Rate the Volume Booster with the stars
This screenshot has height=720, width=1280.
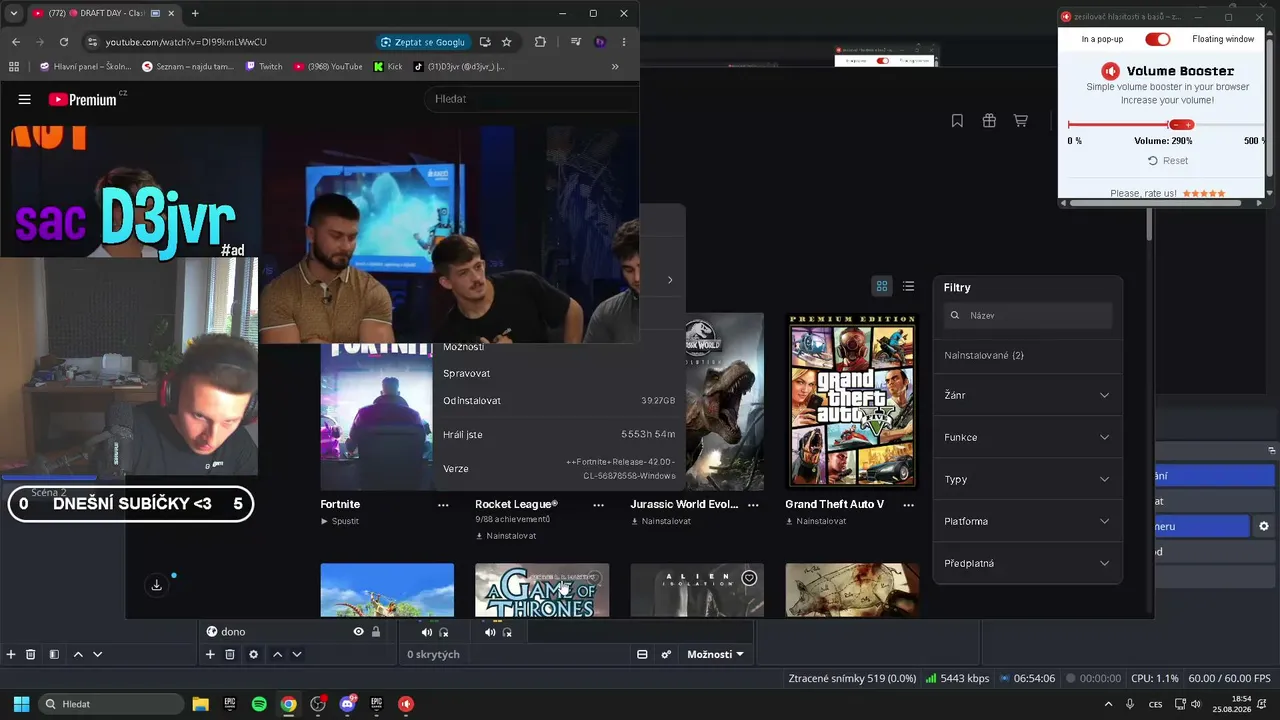(1204, 193)
